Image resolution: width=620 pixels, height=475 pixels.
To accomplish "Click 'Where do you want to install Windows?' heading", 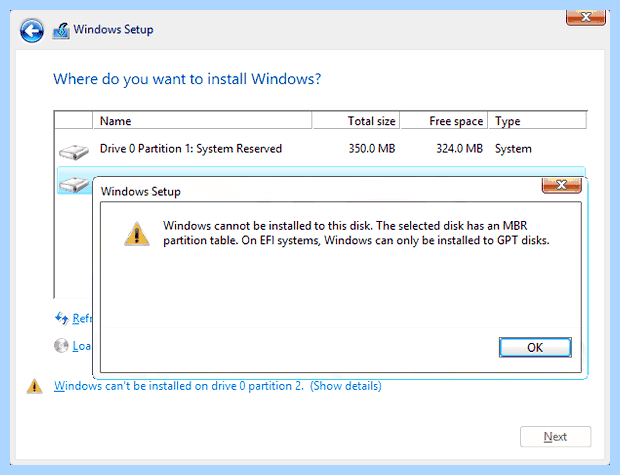I will 187,79.
